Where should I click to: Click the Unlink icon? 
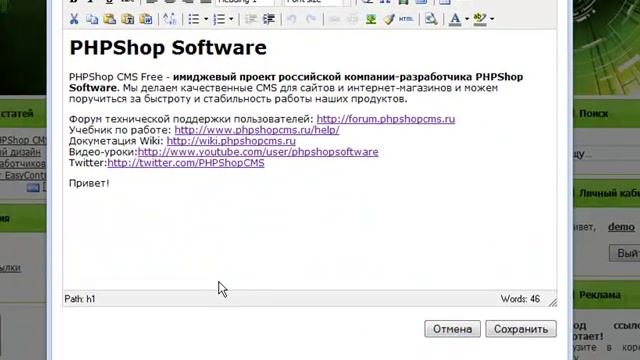pos(352,19)
